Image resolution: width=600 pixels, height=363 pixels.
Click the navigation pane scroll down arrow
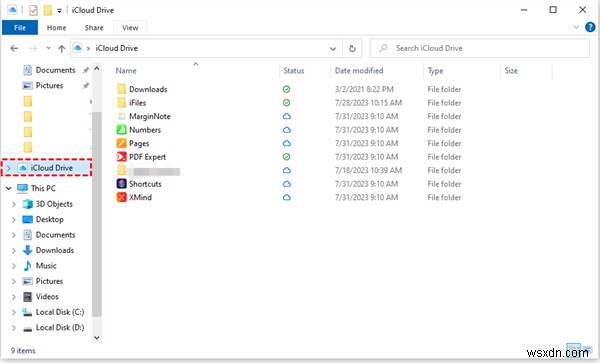(x=97, y=338)
